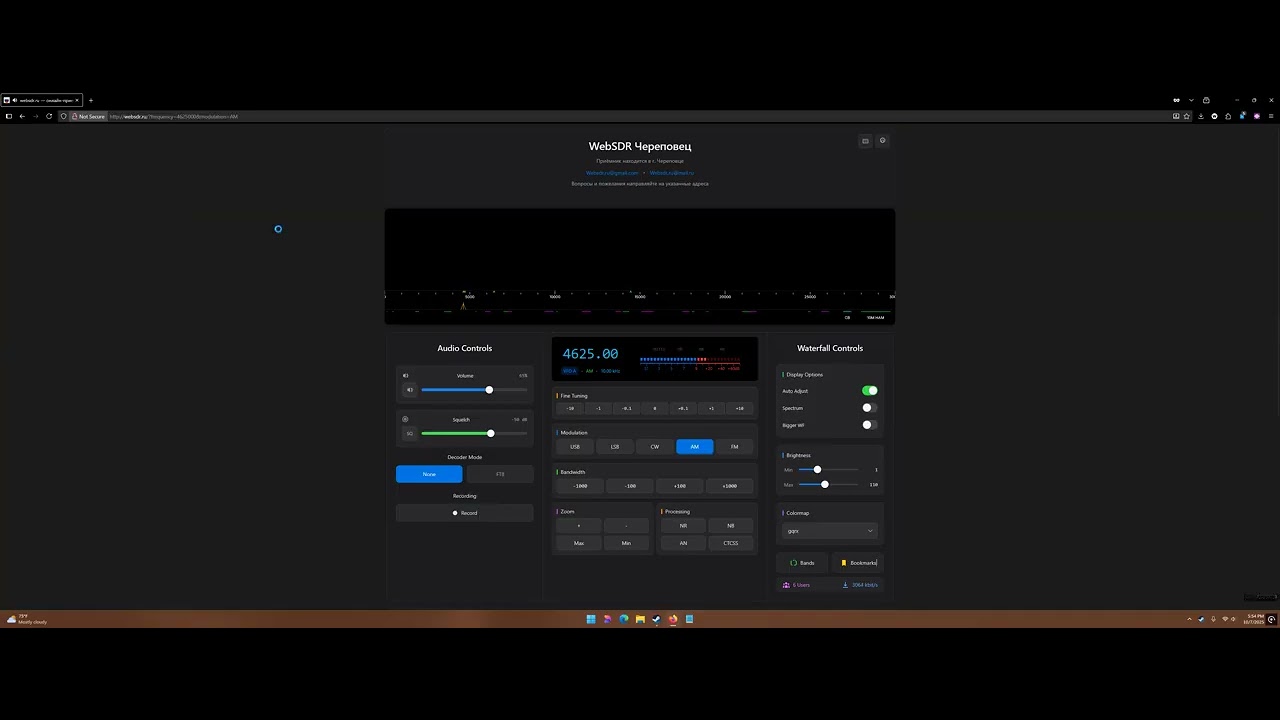The image size is (1280, 720).
Task: Zoom in with the + button
Action: tap(579, 525)
